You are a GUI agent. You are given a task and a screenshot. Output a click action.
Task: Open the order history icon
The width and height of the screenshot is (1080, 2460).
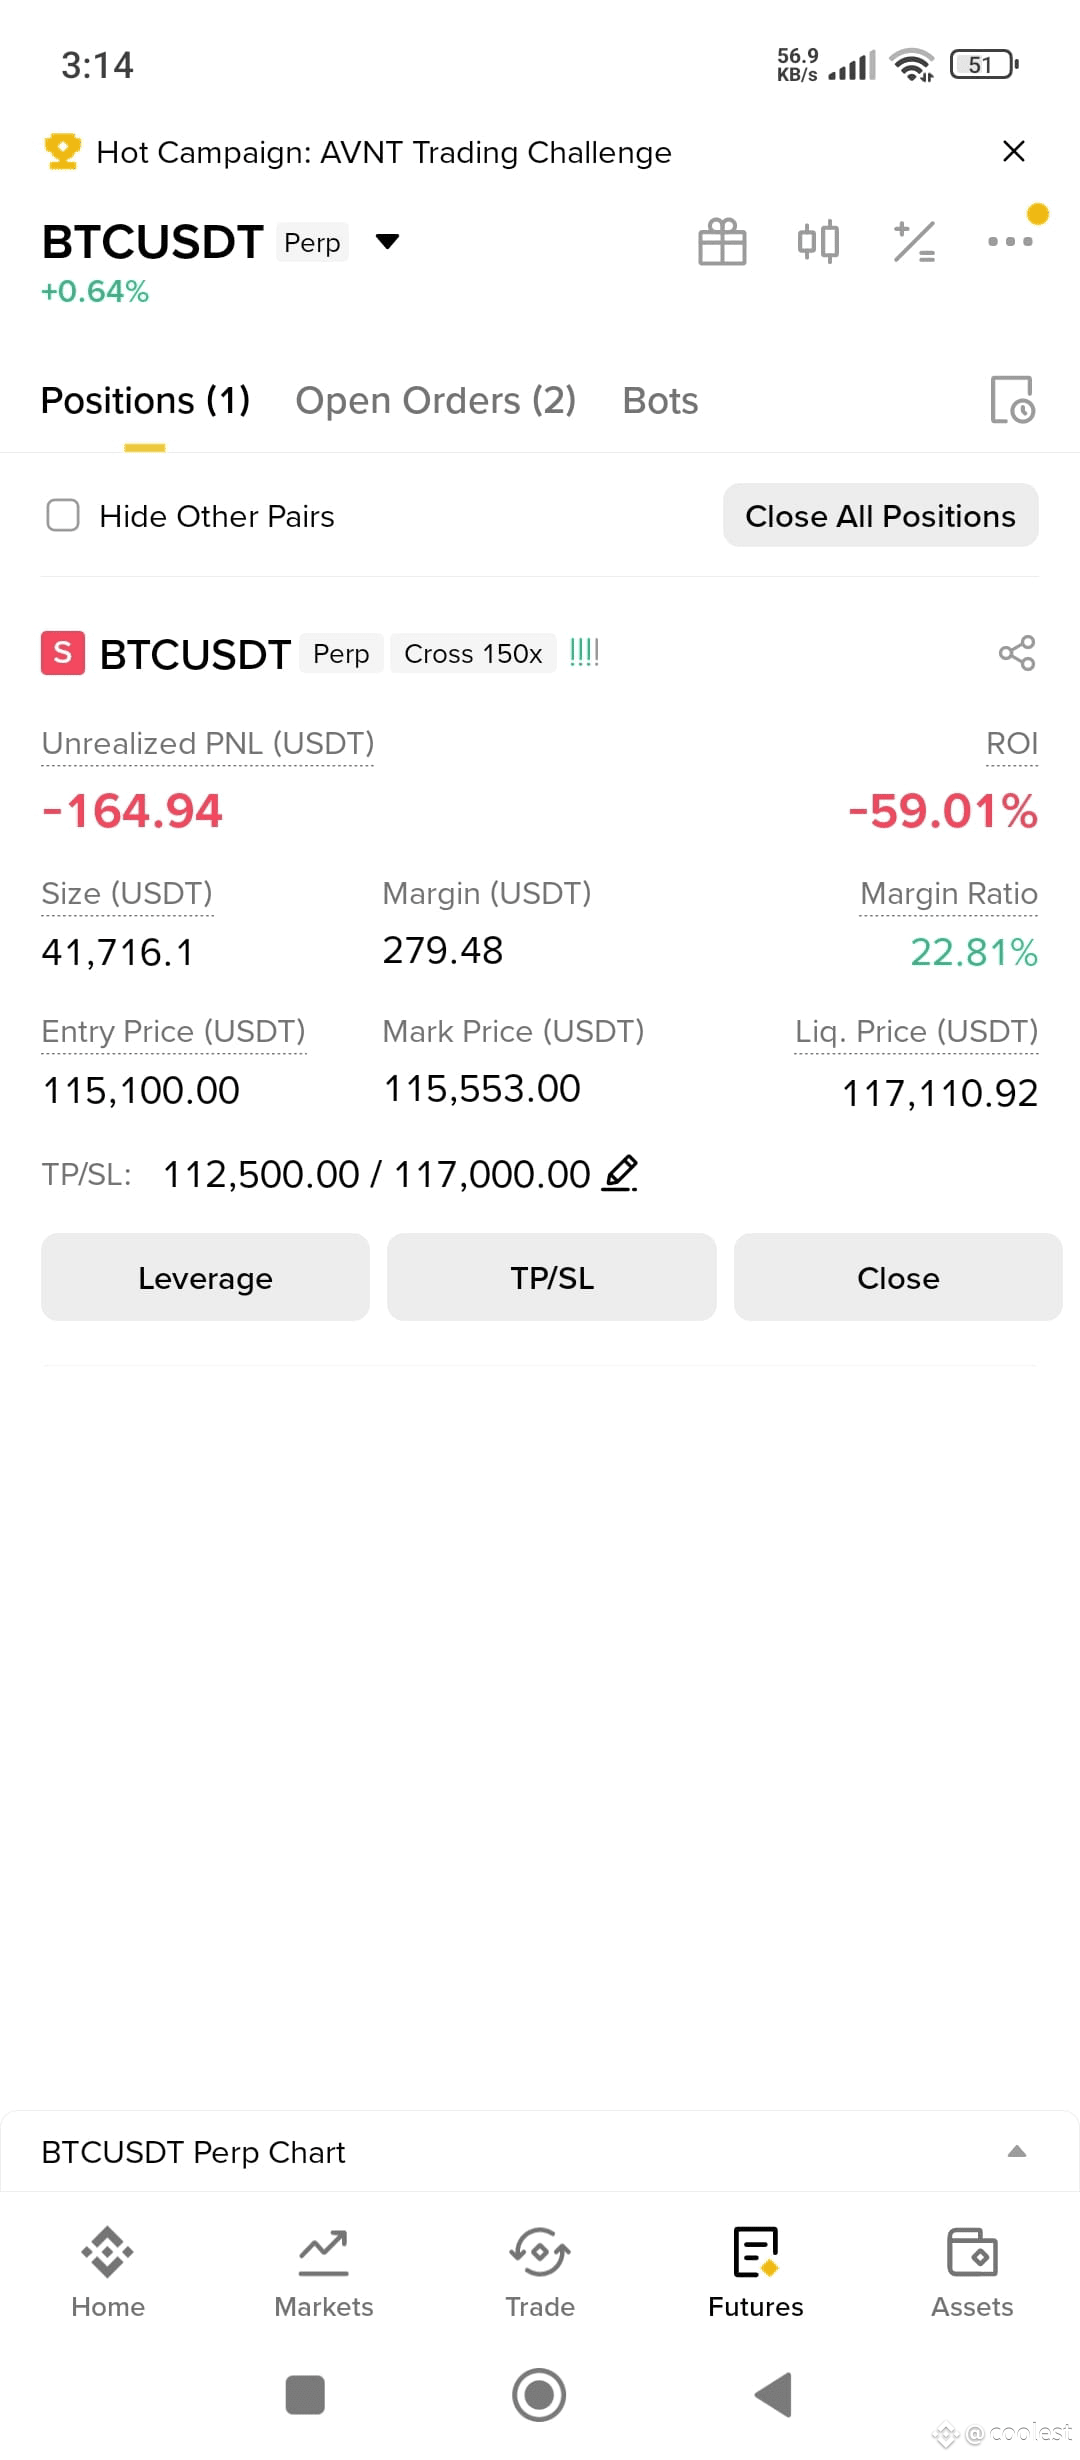[x=1012, y=400]
